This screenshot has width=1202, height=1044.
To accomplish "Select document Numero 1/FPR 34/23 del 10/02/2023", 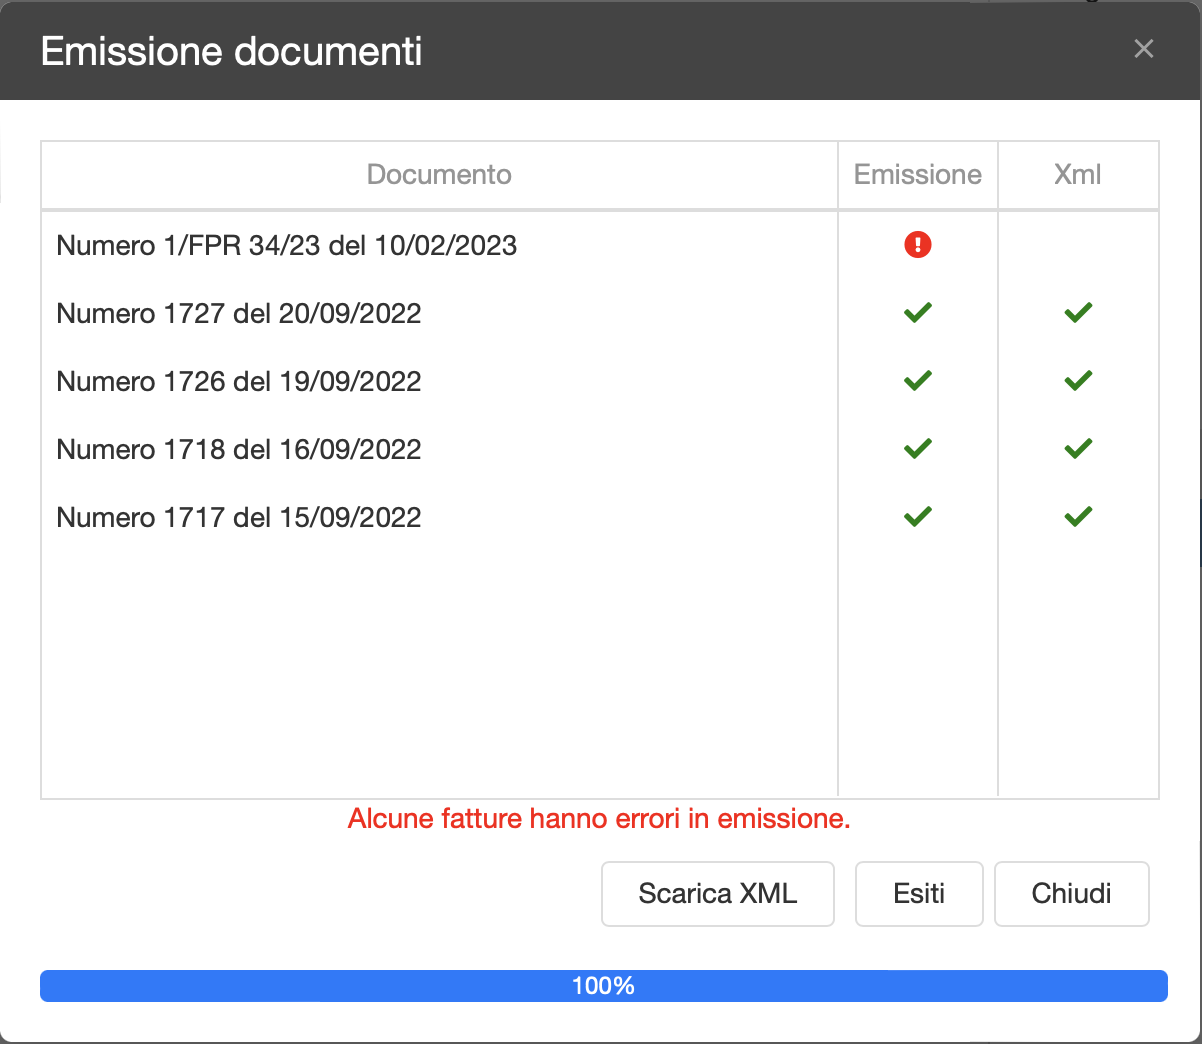I will point(287,245).
